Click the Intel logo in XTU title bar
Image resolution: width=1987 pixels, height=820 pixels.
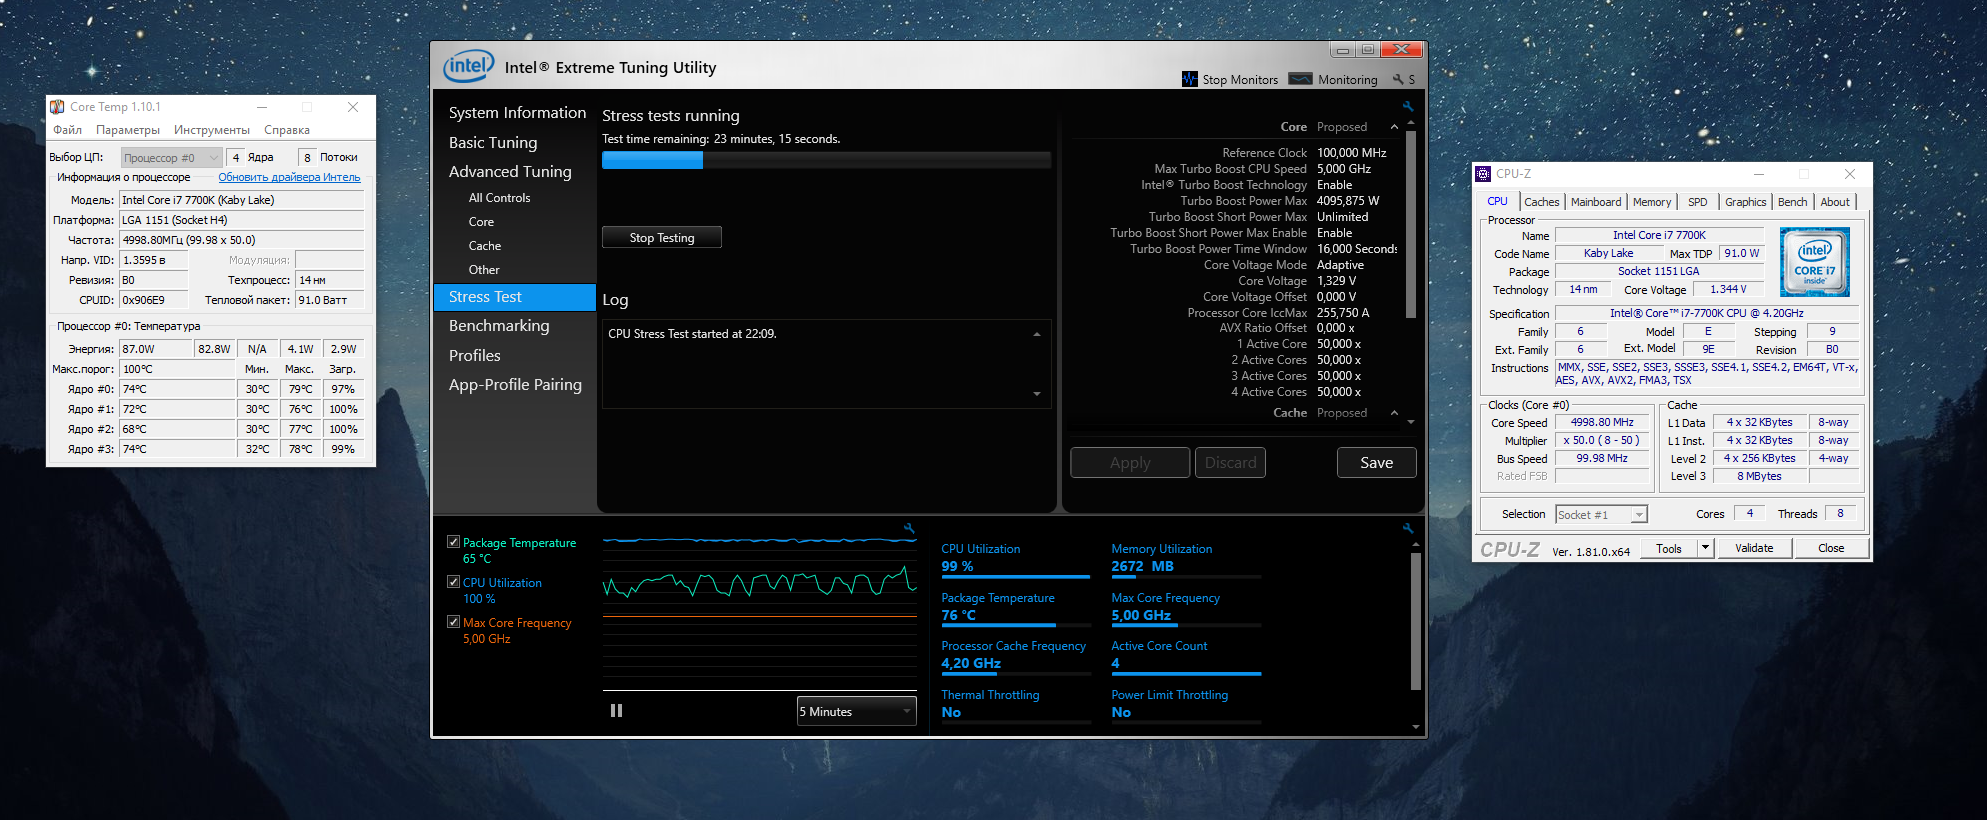469,66
